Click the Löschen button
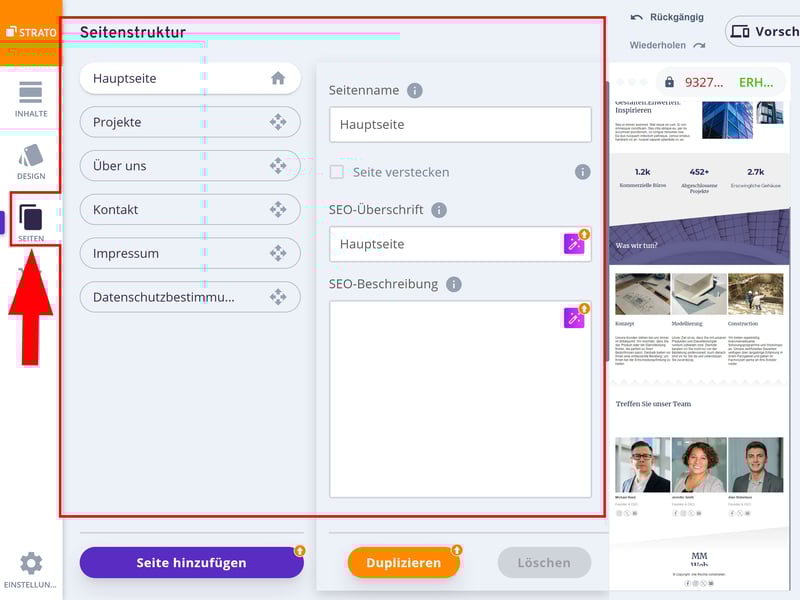 coord(544,563)
